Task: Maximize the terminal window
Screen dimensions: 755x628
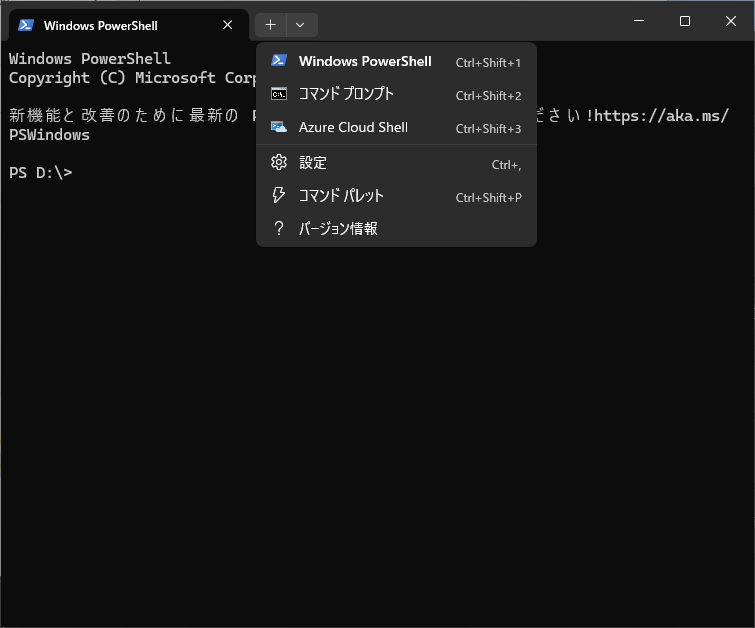Action: (x=685, y=21)
